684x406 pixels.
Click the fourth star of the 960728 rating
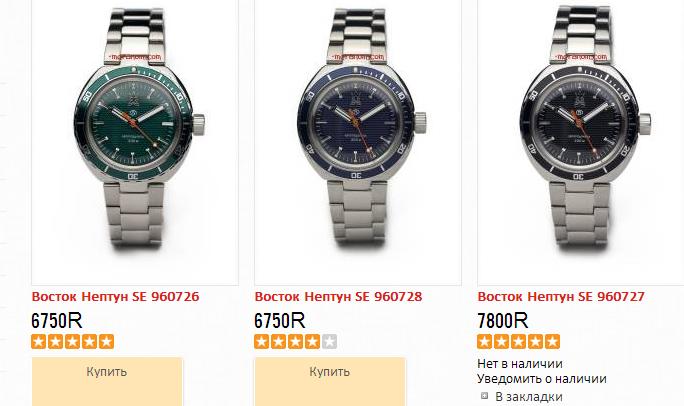pyautogui.click(x=312, y=341)
